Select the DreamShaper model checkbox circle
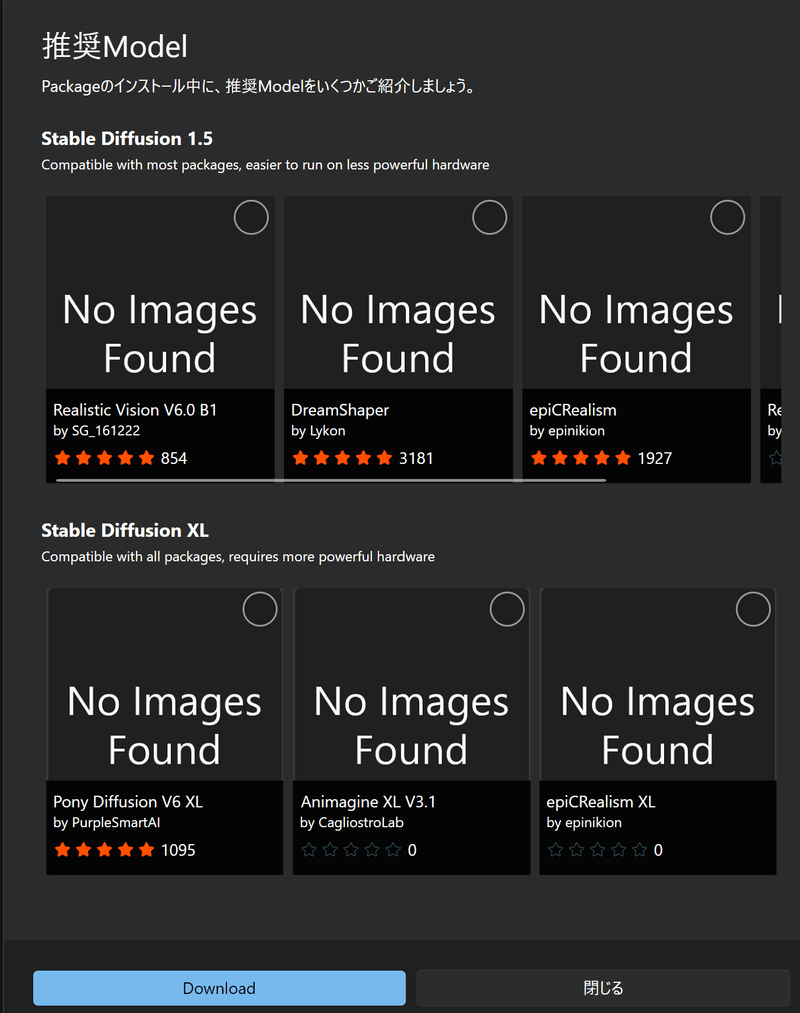 pos(489,218)
